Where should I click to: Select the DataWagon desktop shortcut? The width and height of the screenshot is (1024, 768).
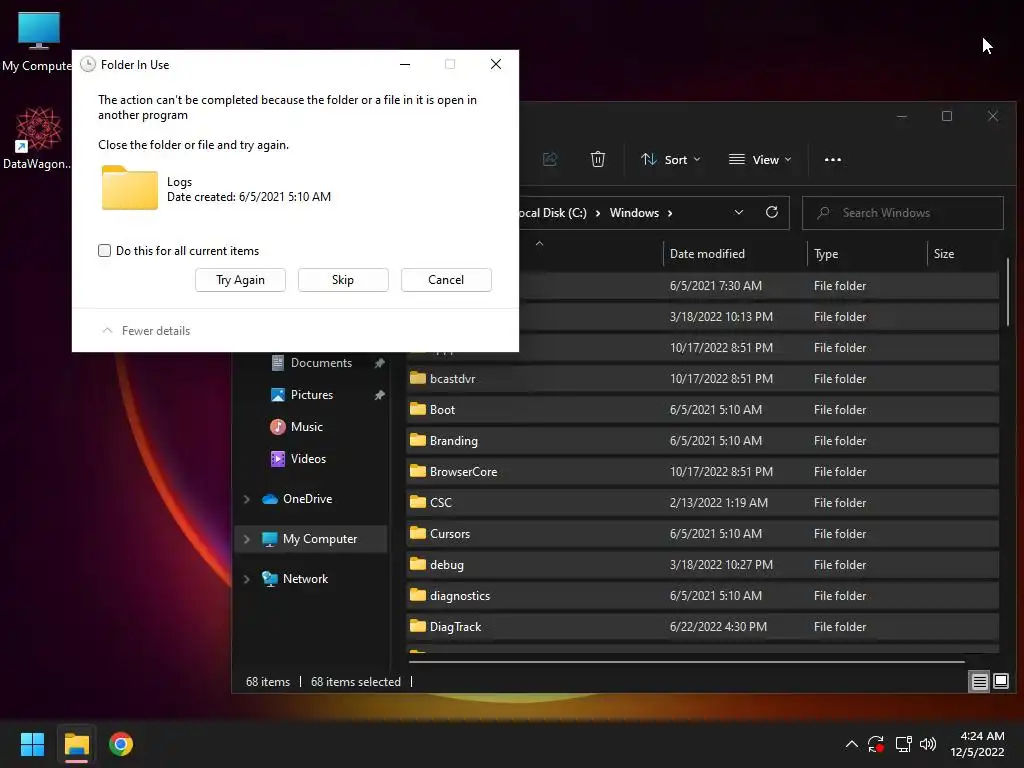click(x=37, y=138)
